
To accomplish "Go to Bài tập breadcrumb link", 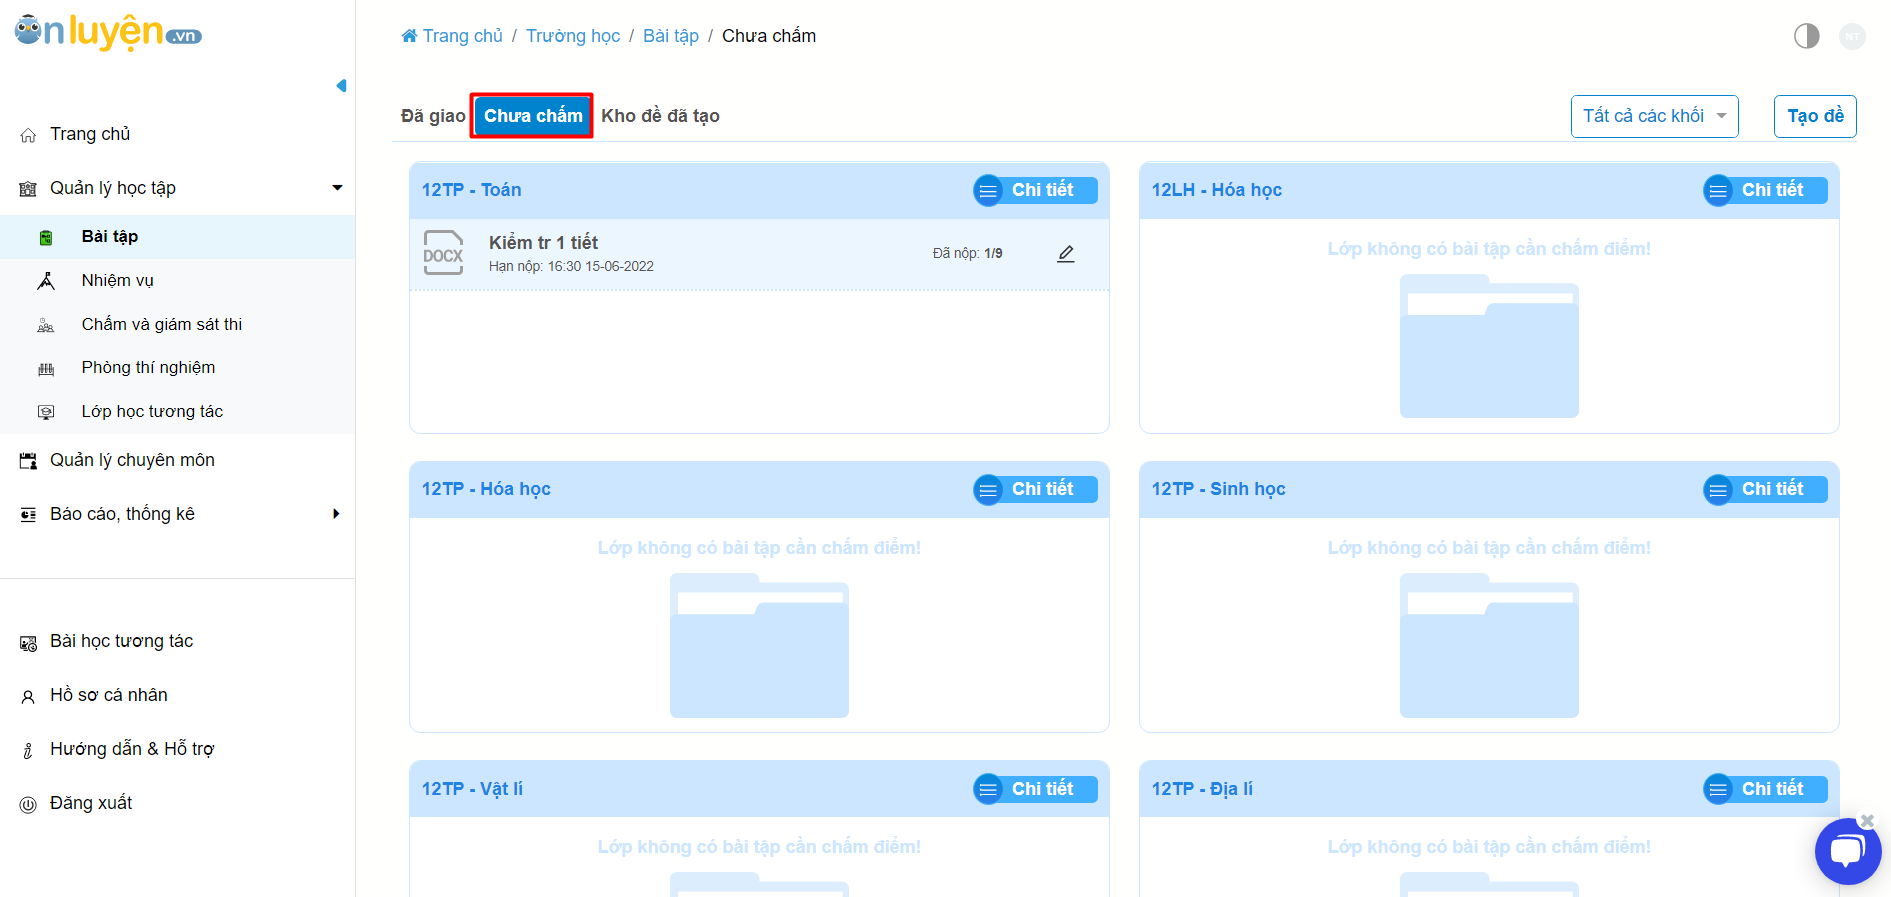I will (671, 36).
